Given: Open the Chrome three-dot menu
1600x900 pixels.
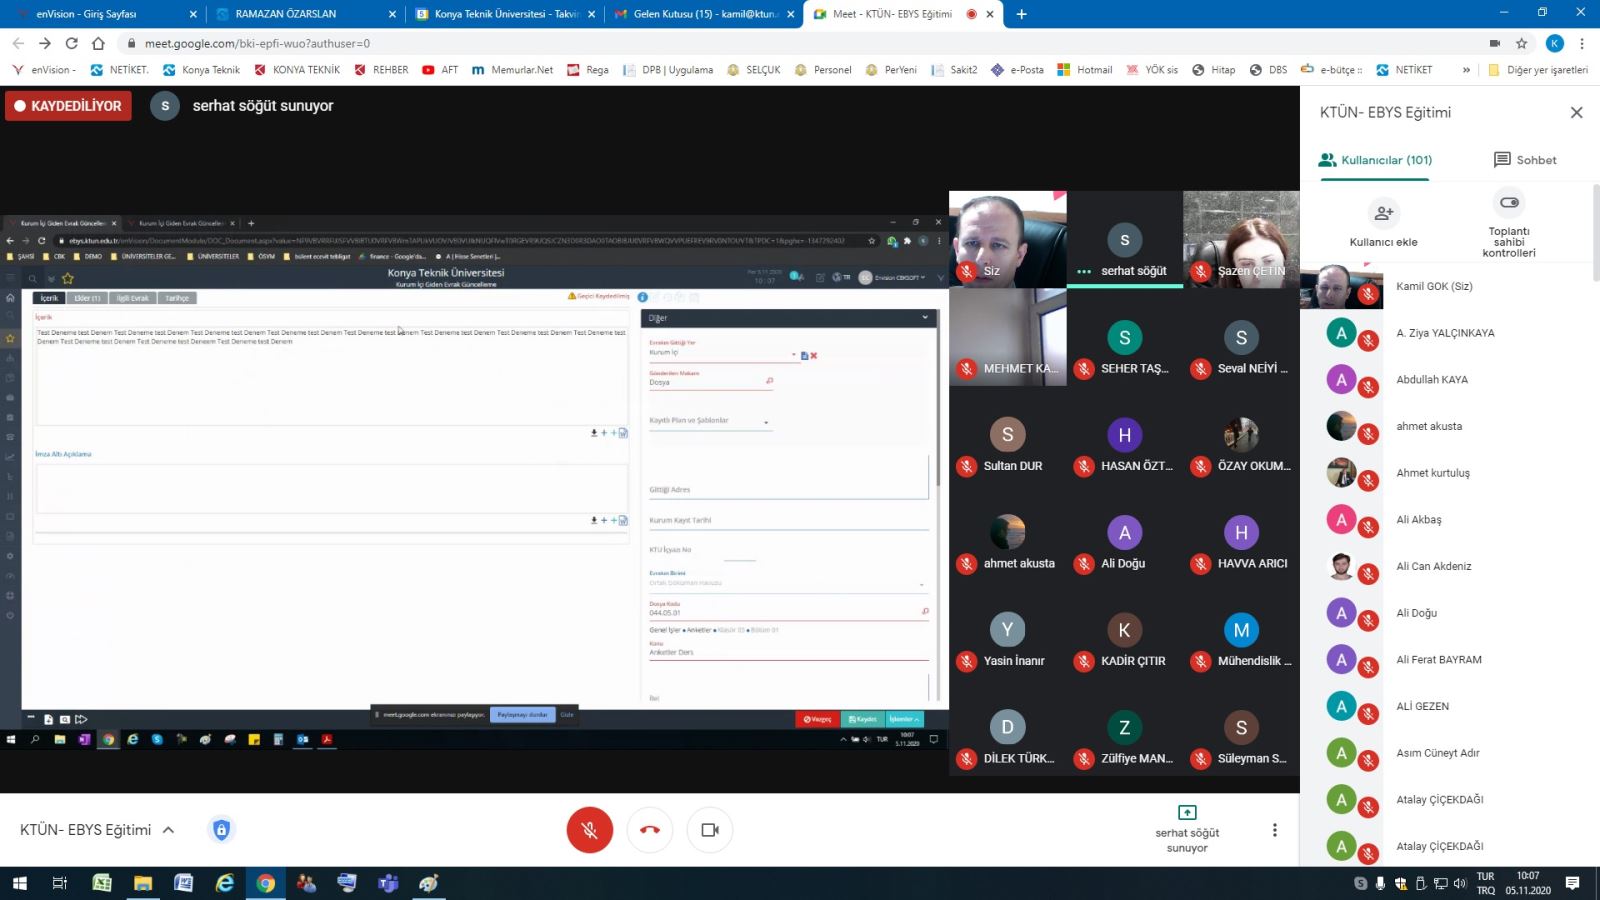Looking at the screenshot, I should [x=1582, y=43].
